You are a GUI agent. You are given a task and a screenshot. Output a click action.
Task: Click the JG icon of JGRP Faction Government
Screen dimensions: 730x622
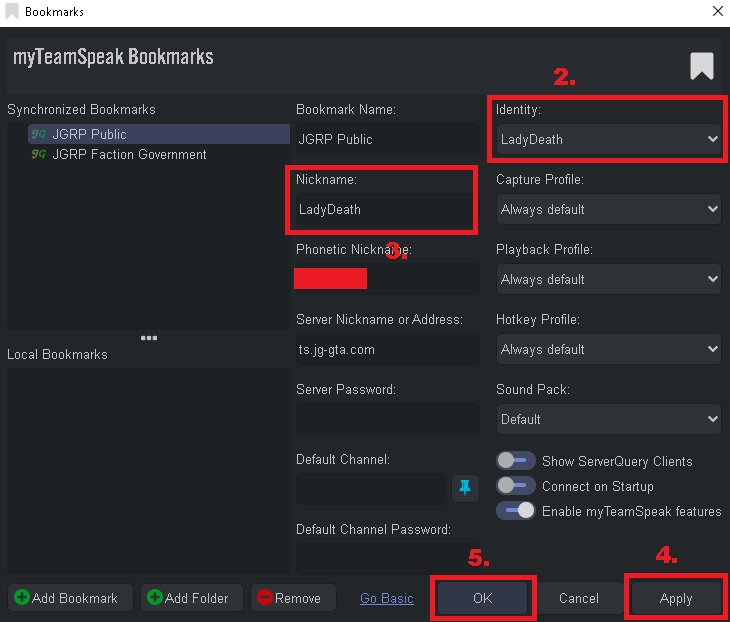tap(38, 154)
